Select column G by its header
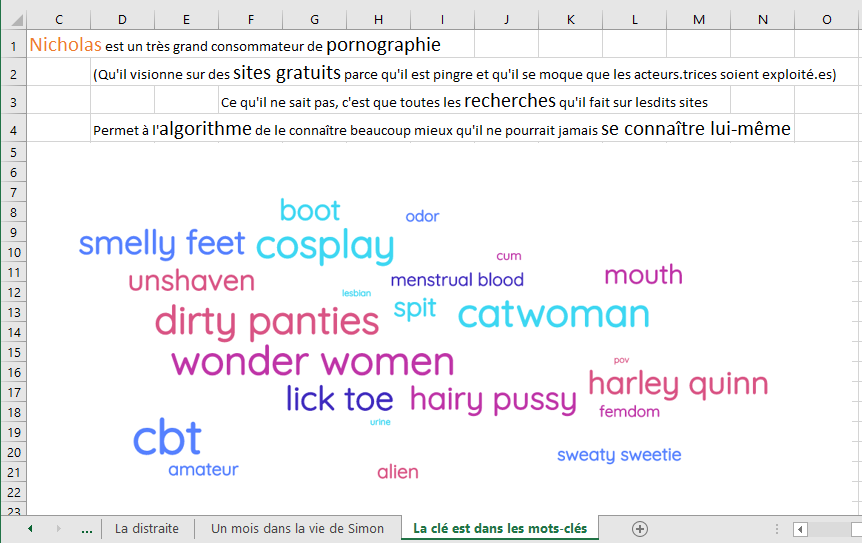 click(314, 19)
